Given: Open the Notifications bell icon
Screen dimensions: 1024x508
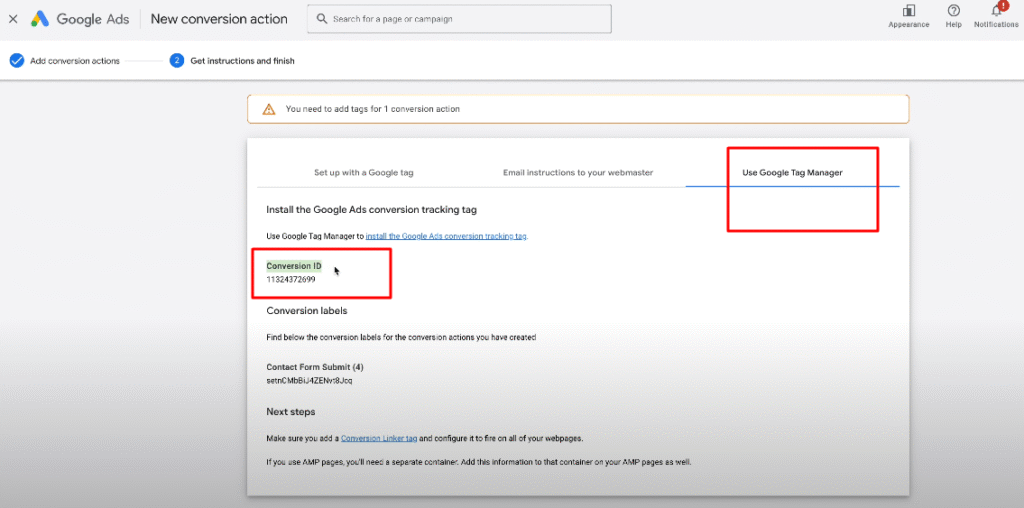Looking at the screenshot, I should 997,10.
